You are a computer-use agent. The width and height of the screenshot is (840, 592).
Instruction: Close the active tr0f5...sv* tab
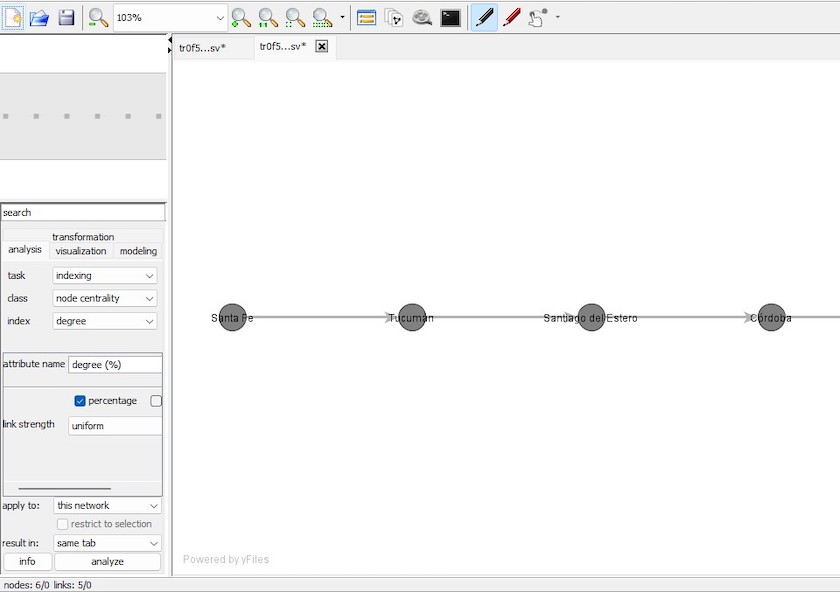click(x=322, y=46)
